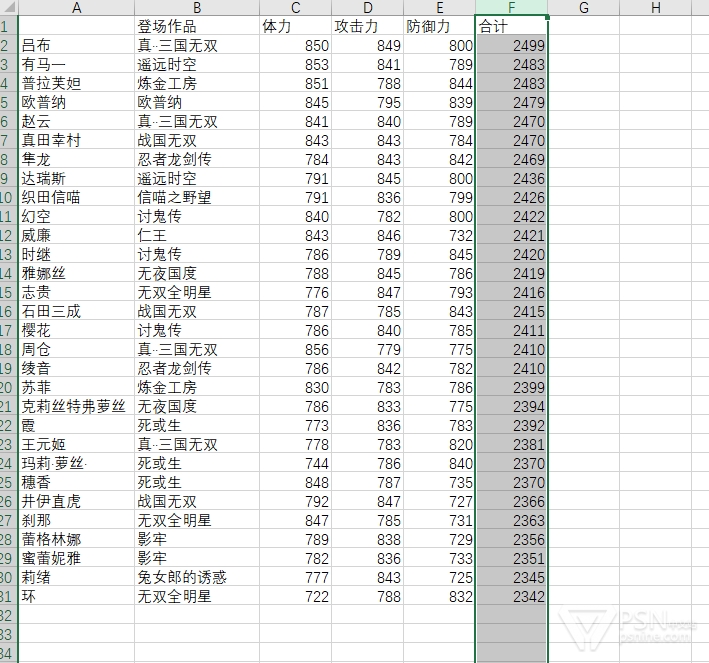The image size is (709, 663).
Task: Click the 防御力 header cell
Action: tap(439, 26)
